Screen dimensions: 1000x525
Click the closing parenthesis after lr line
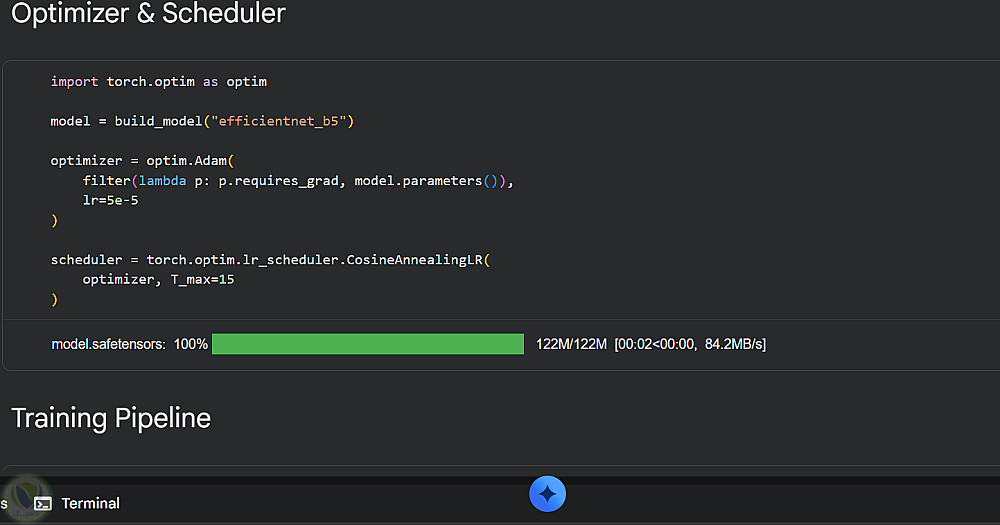tap(54, 220)
